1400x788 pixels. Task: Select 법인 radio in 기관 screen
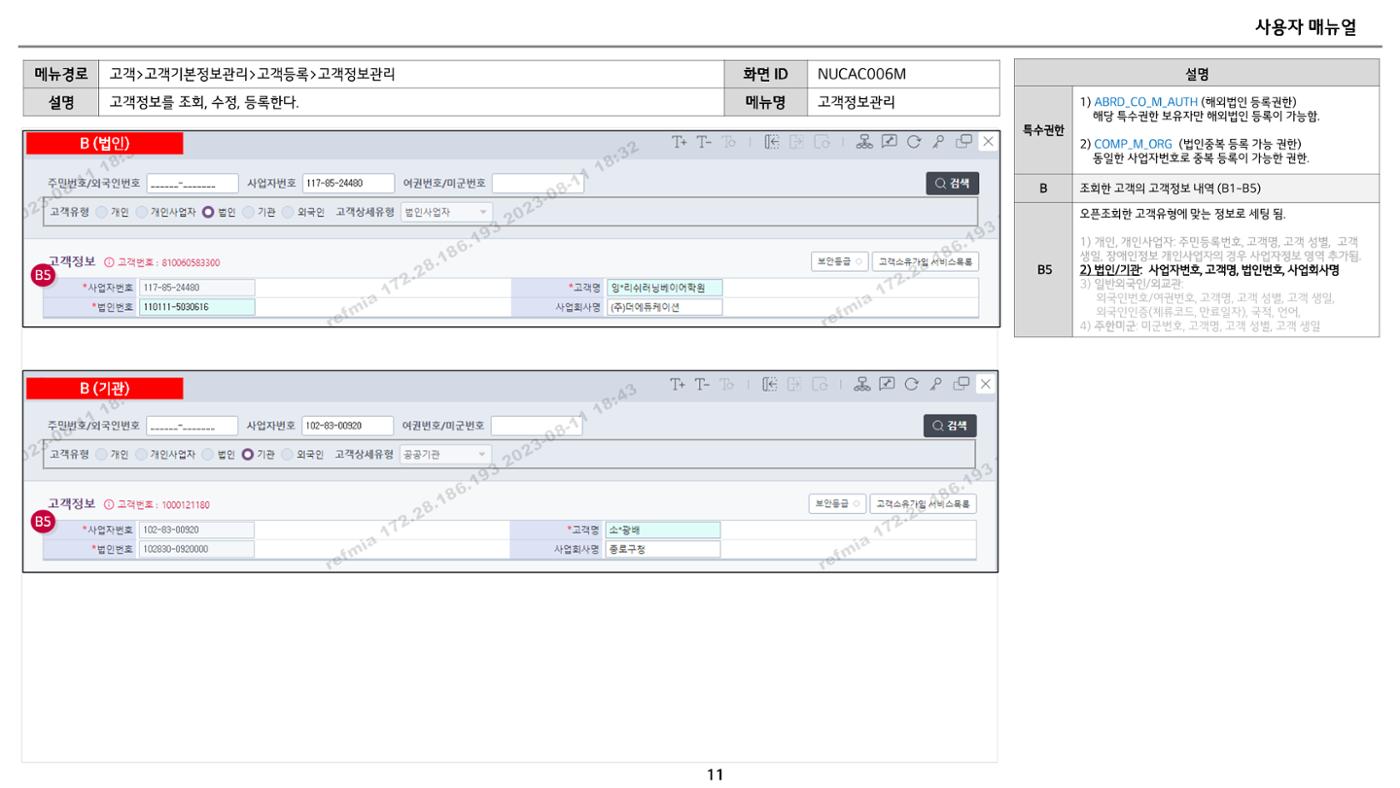[x=208, y=454]
